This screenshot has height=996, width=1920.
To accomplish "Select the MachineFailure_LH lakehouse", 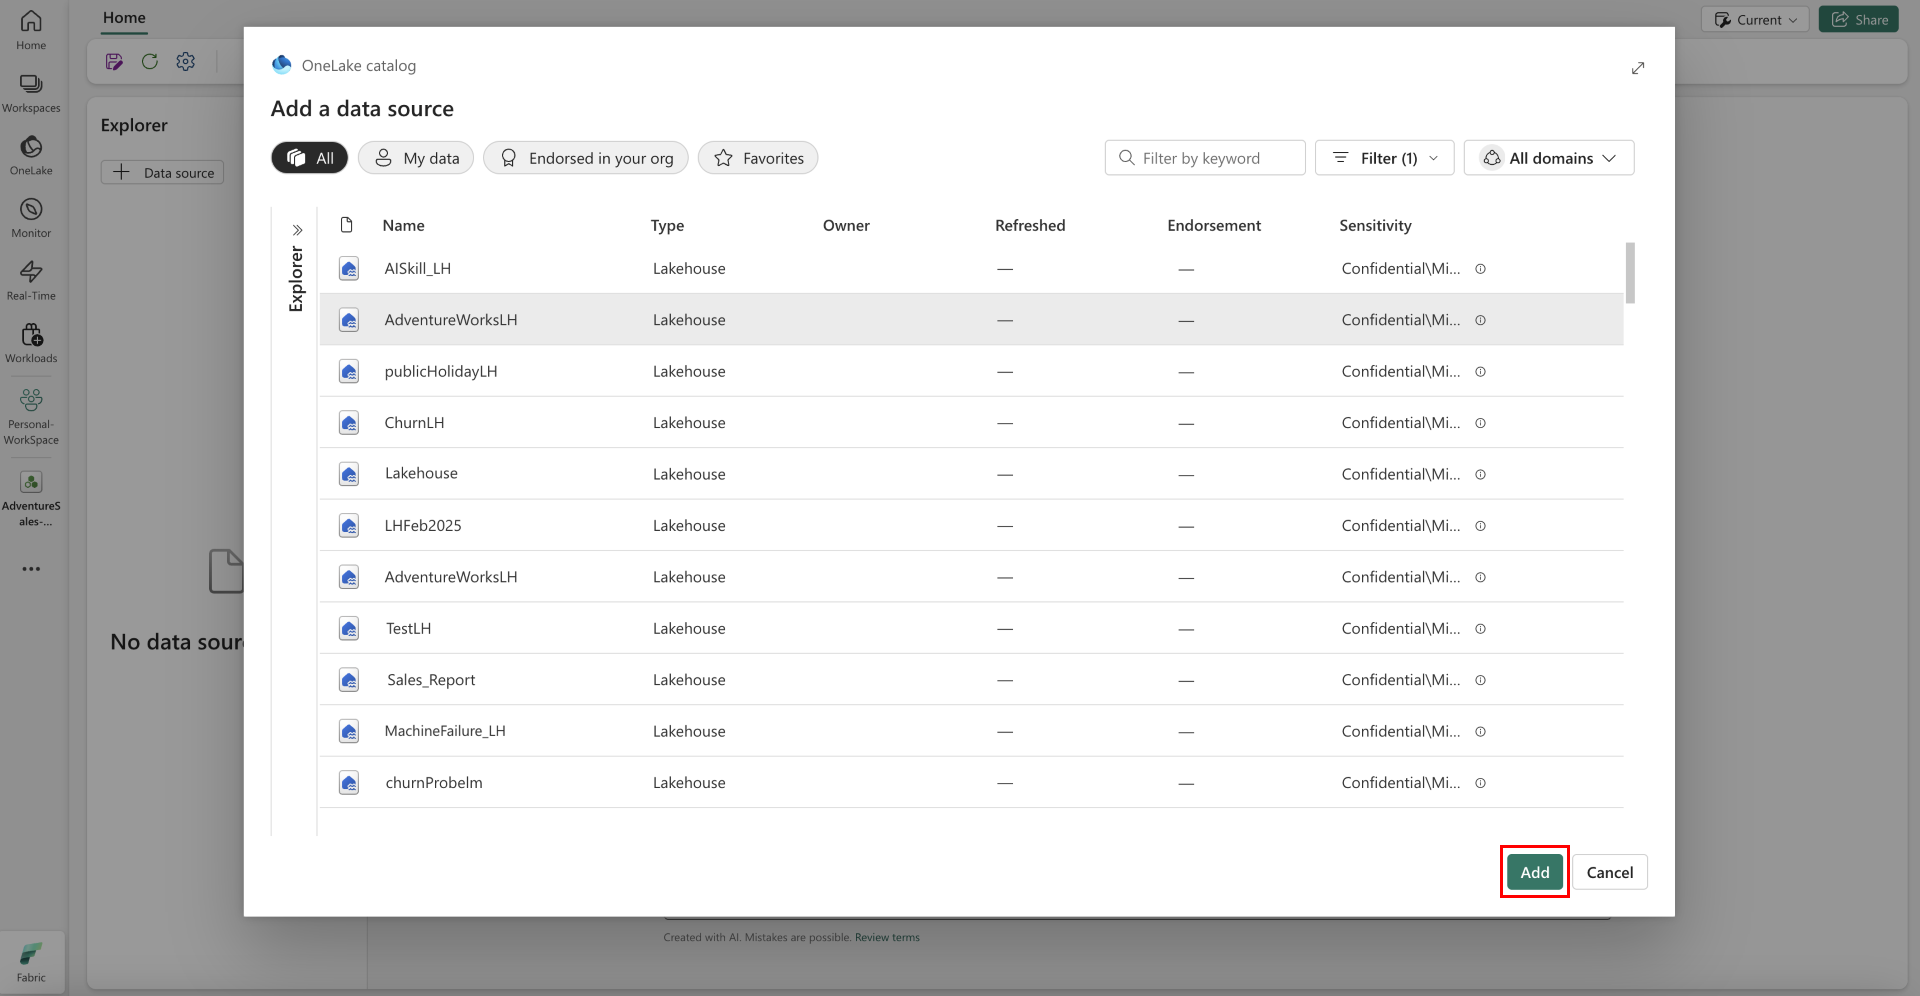I will point(971,732).
